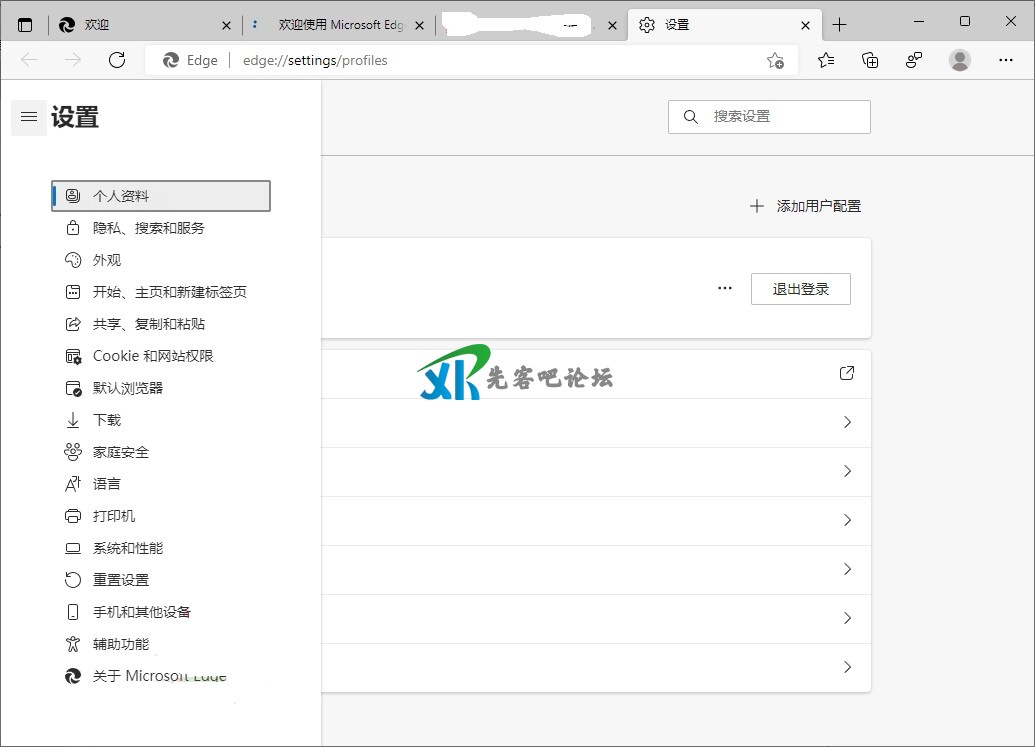This screenshot has width=1035, height=747.
Task: Open profile more options ellipsis
Action: click(725, 289)
